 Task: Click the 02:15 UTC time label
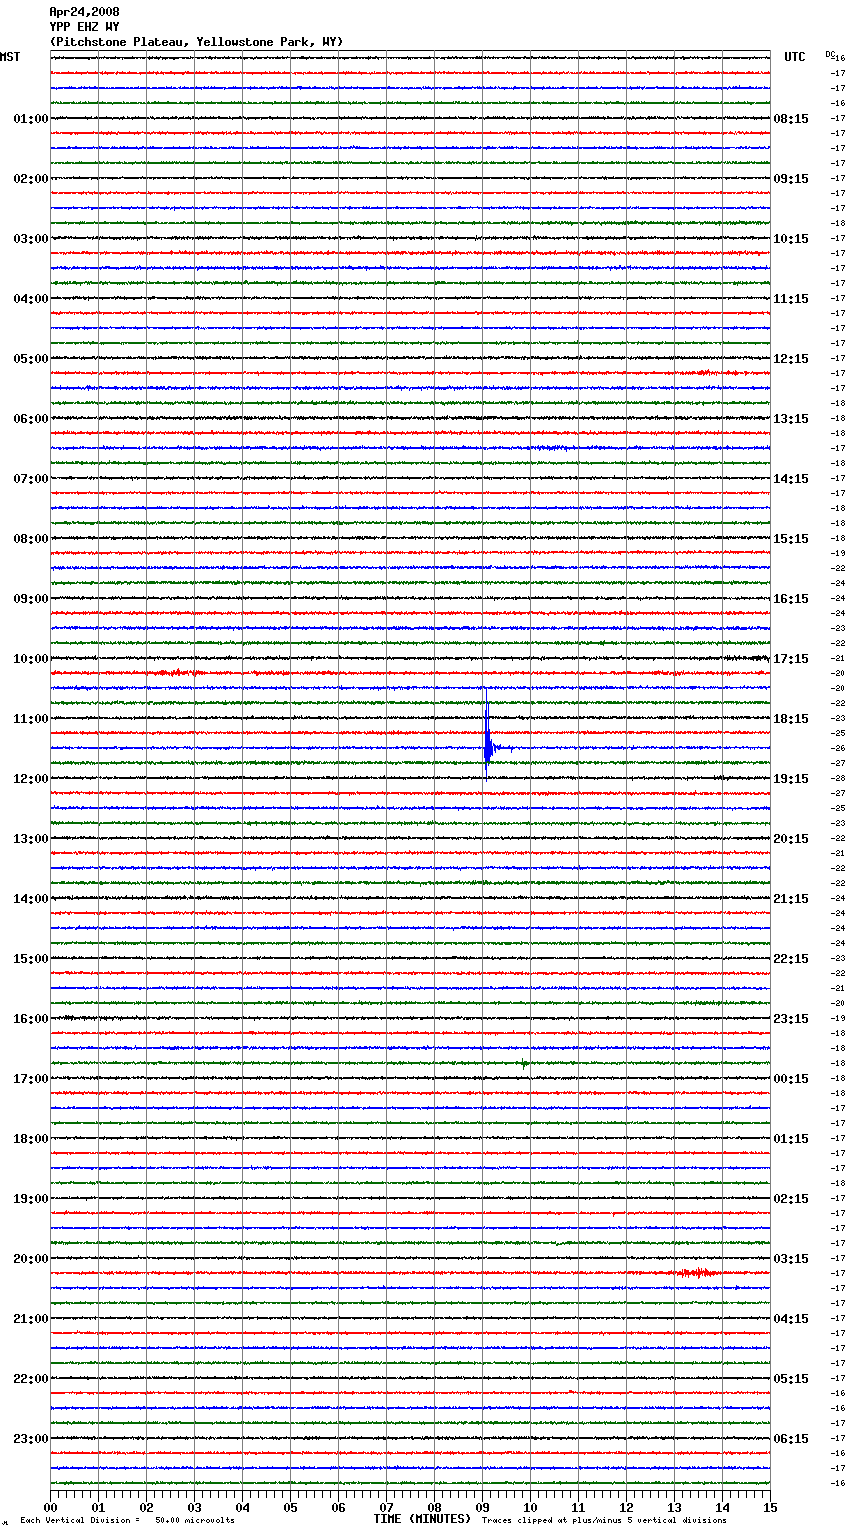click(x=791, y=1199)
